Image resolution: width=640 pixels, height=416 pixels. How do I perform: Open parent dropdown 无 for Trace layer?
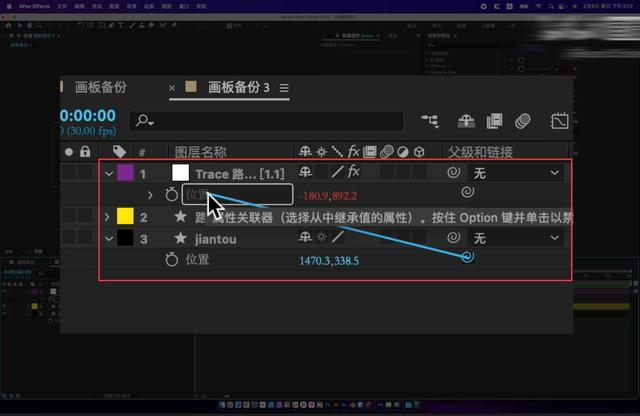tap(516, 173)
